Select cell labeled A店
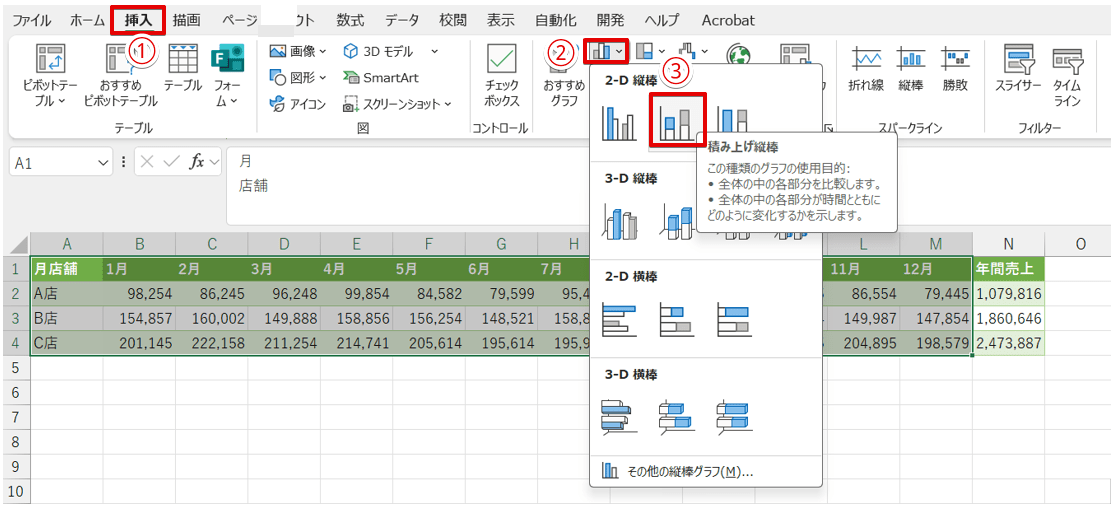This screenshot has width=1111, height=507. (x=67, y=294)
